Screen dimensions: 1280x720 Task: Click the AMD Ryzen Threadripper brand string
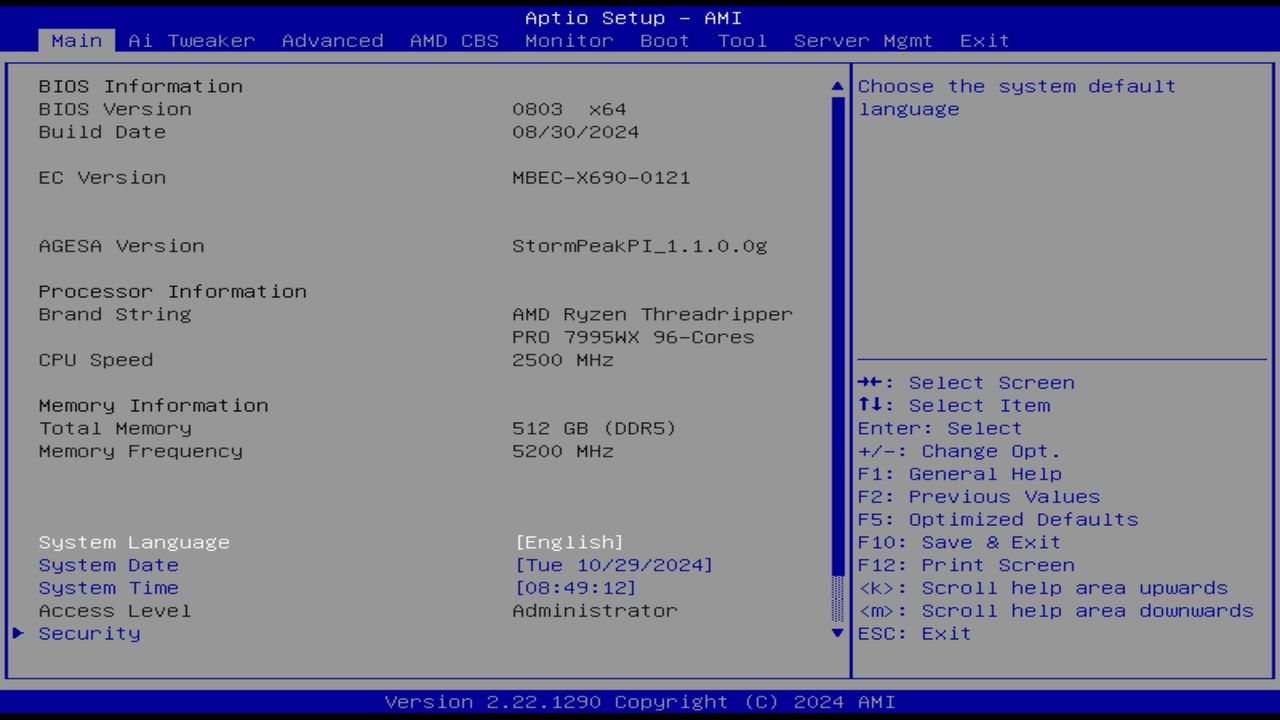coord(652,326)
